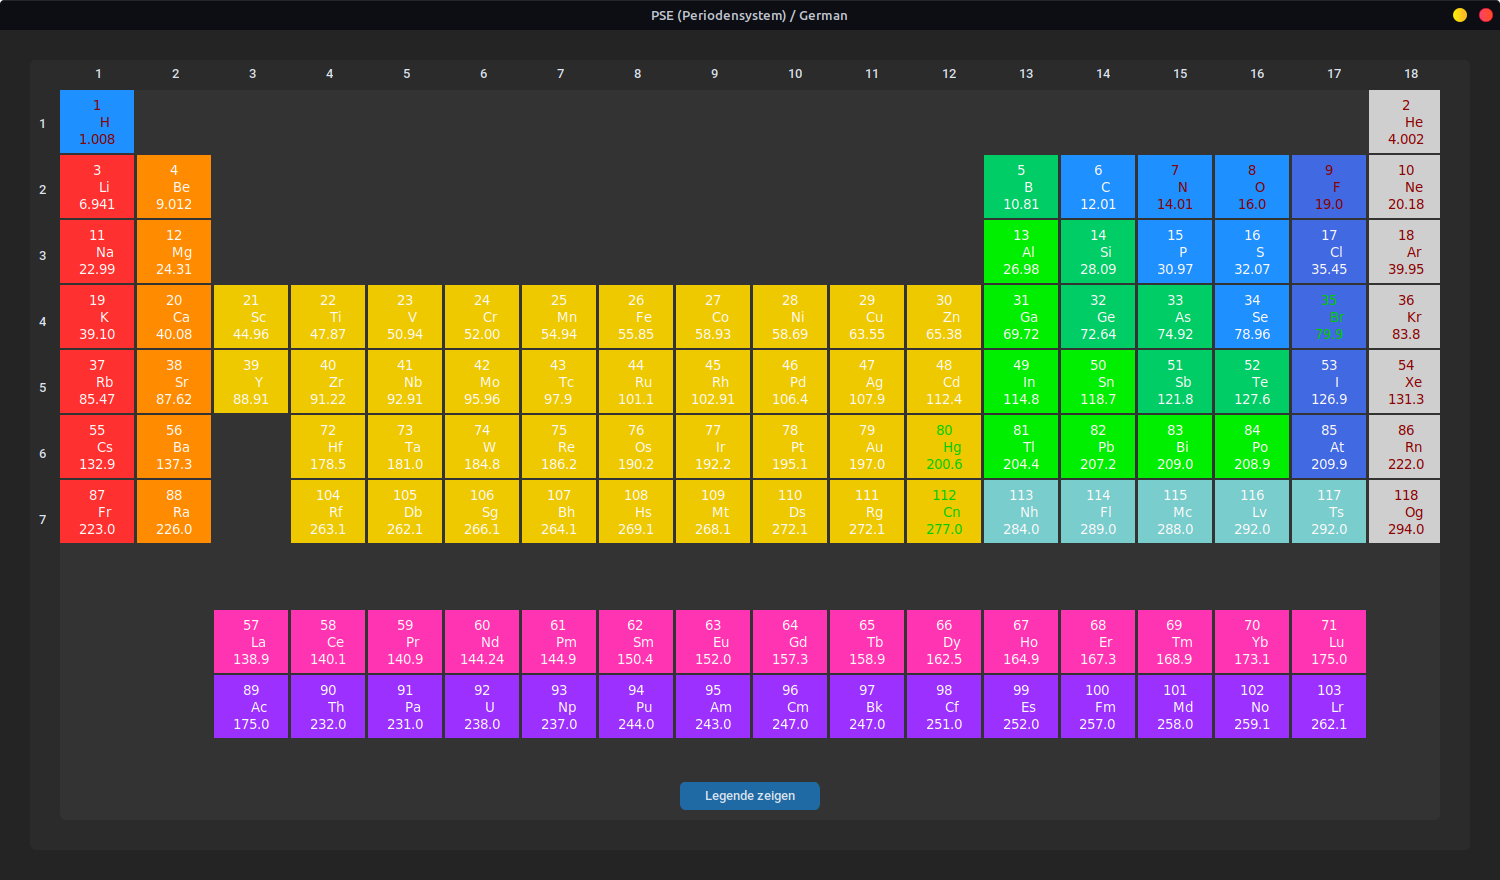The image size is (1500, 880).
Task: Click the Neon (Ne) element tile
Action: [x=1405, y=187]
